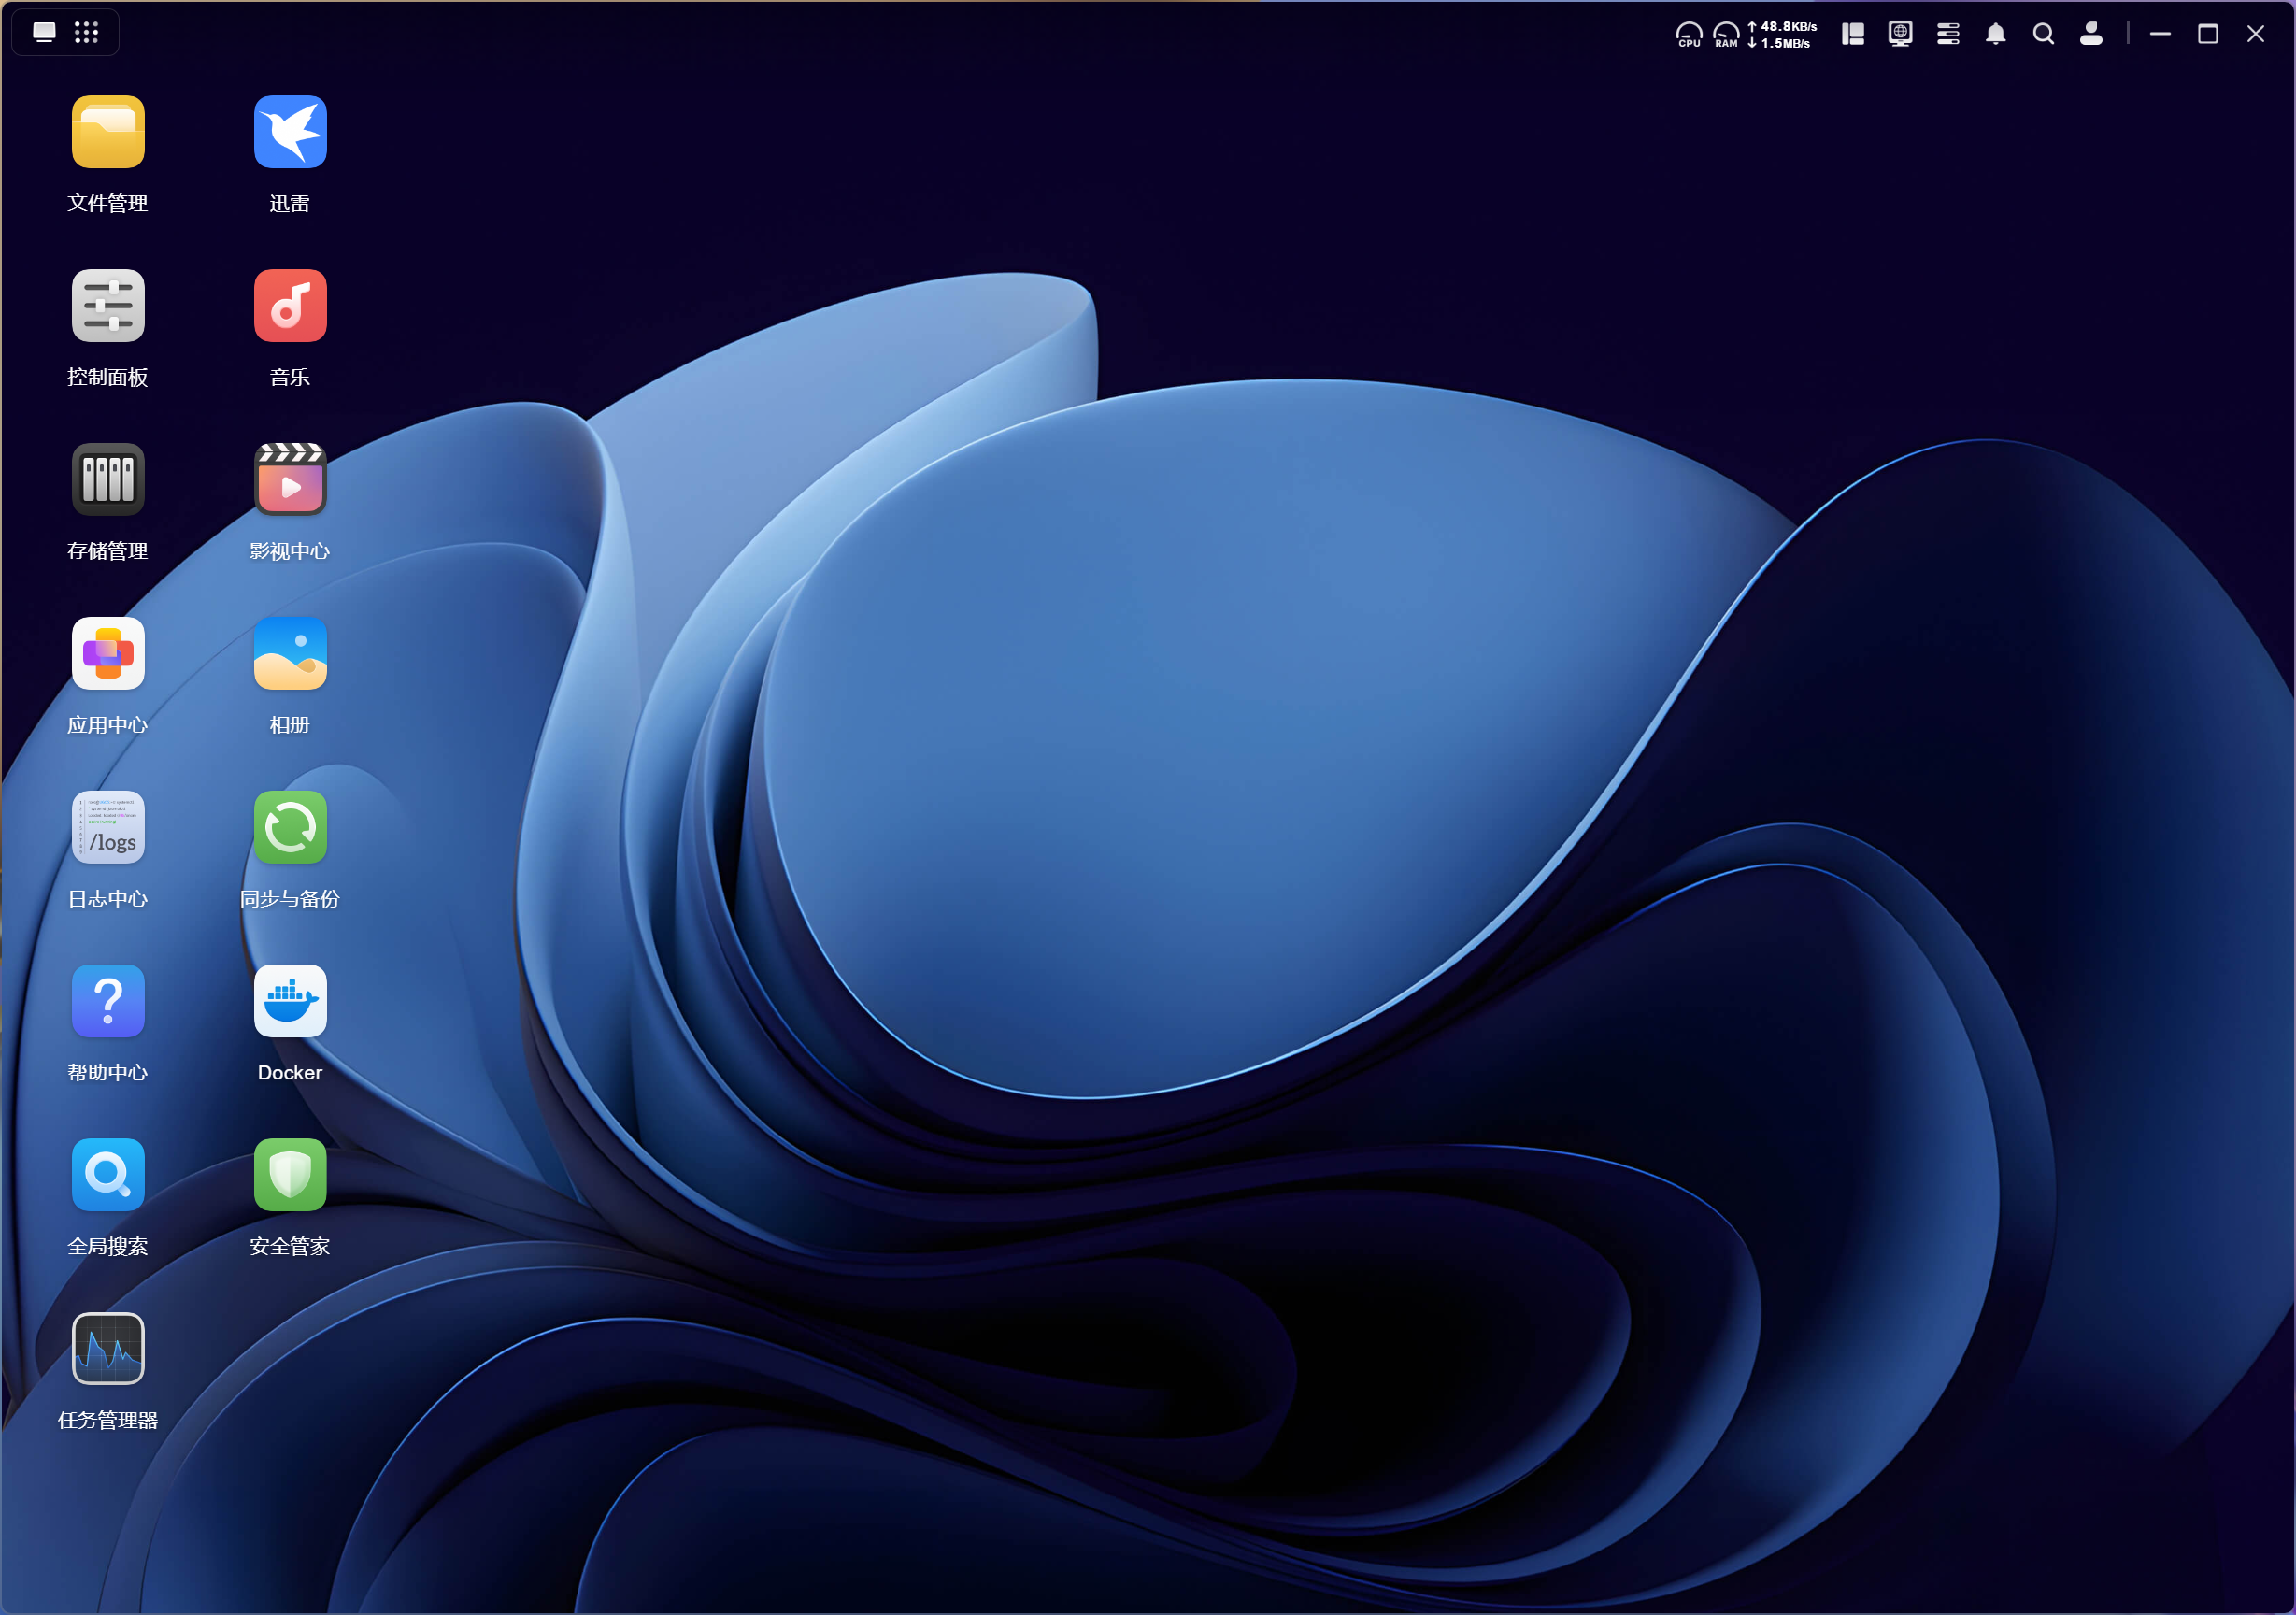Viewport: 2296px width, 1615px height.
Task: Open 存储管理 storage manager
Action: click(x=108, y=480)
